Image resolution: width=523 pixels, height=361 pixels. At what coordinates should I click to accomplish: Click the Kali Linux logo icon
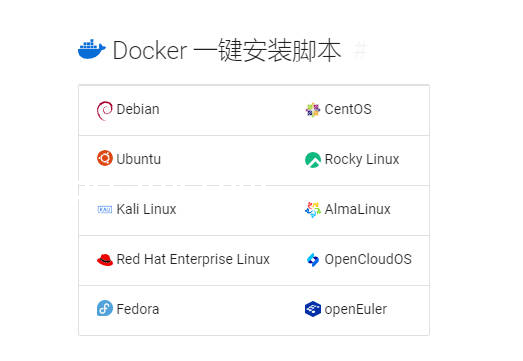tap(105, 210)
